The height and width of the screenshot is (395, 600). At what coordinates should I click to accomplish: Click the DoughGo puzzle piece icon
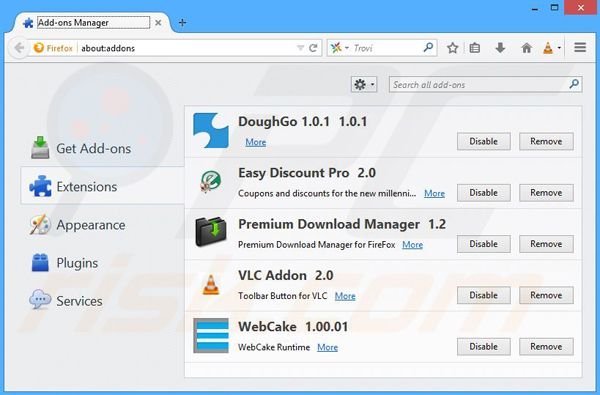pos(211,131)
